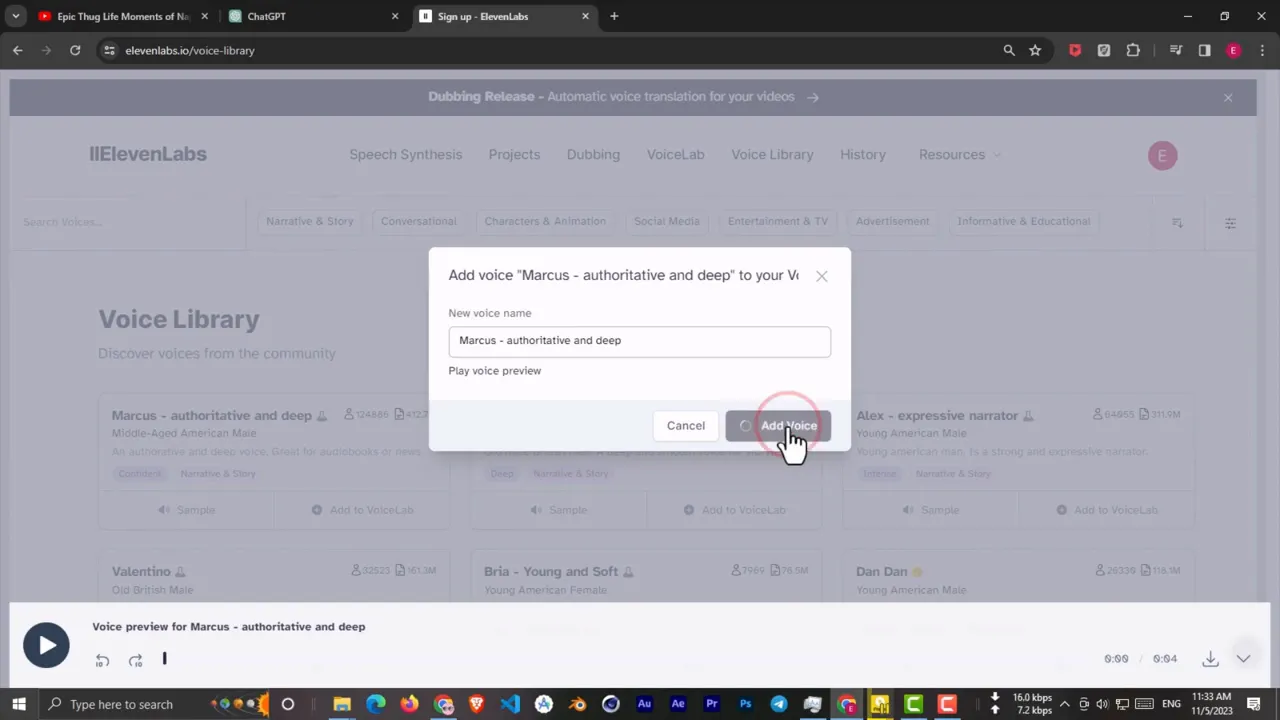Image resolution: width=1280 pixels, height=720 pixels.
Task: Open the voice sort options icon
Action: 1177,223
